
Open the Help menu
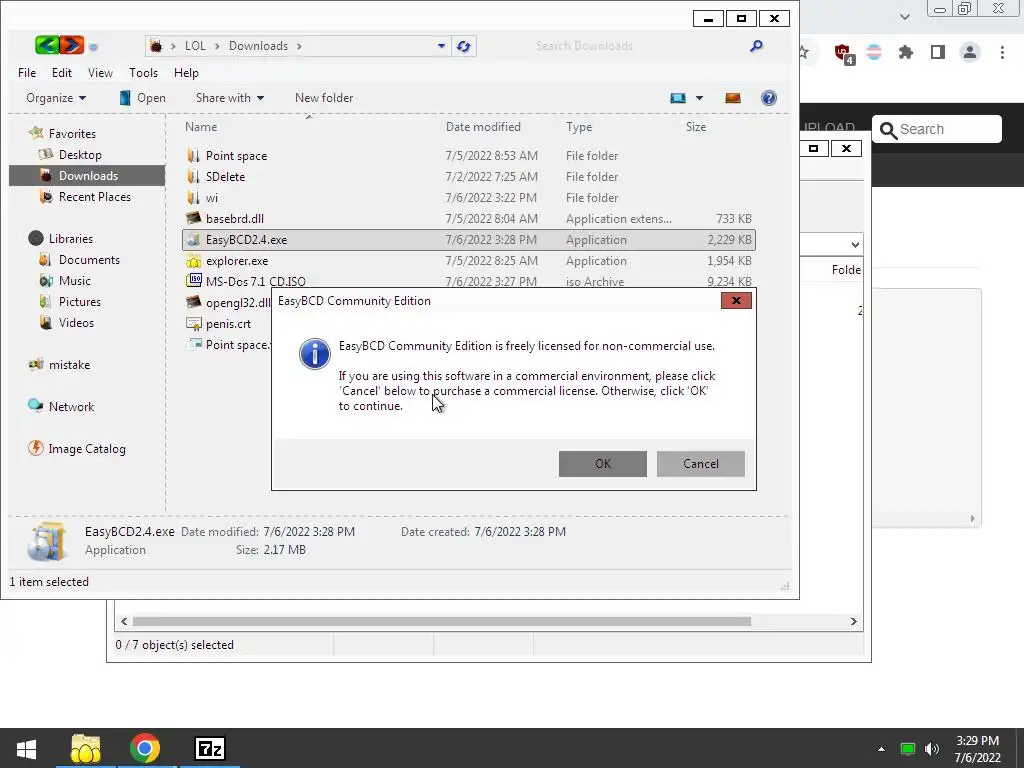click(186, 72)
